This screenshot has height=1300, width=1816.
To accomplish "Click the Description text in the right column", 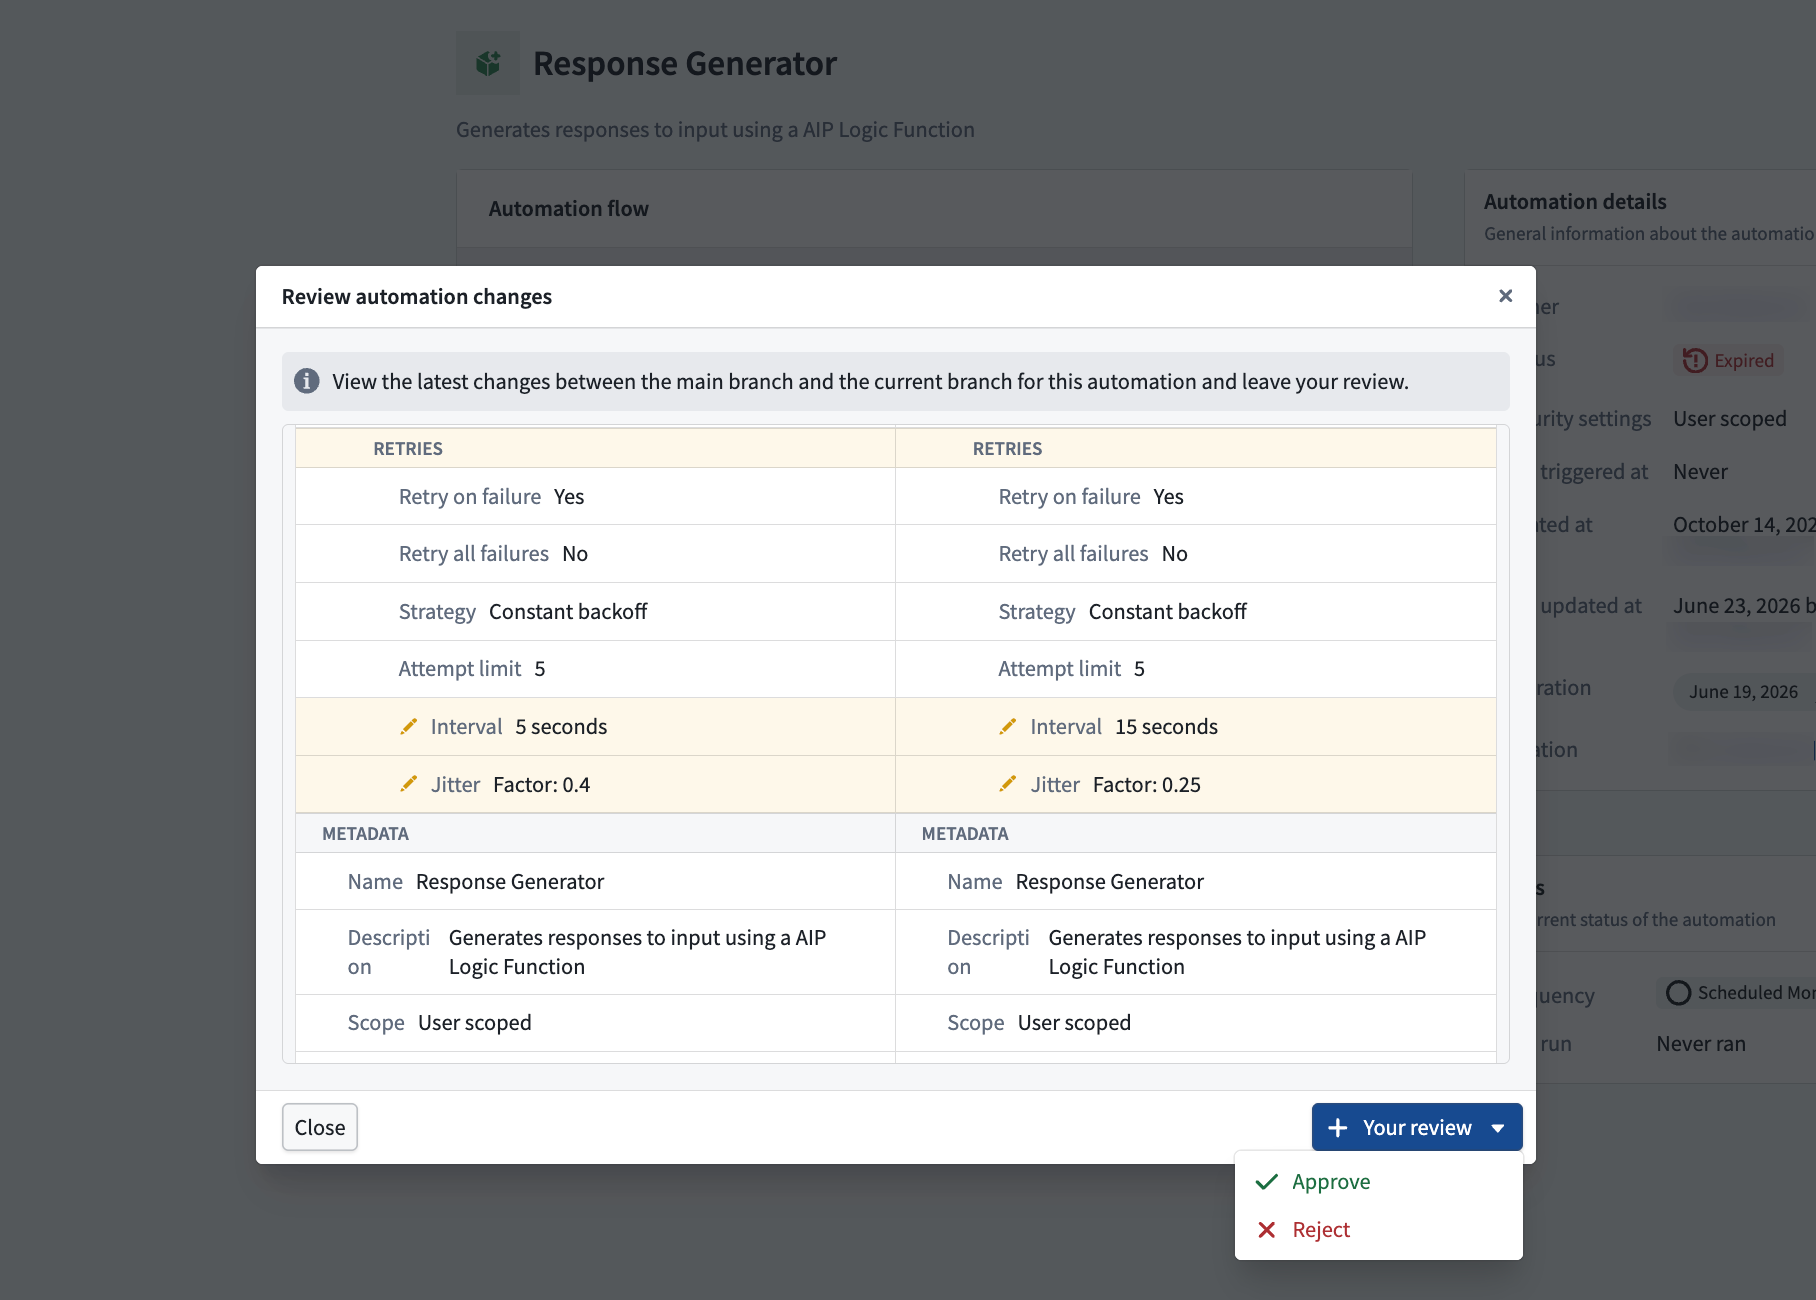I will tap(1237, 952).
